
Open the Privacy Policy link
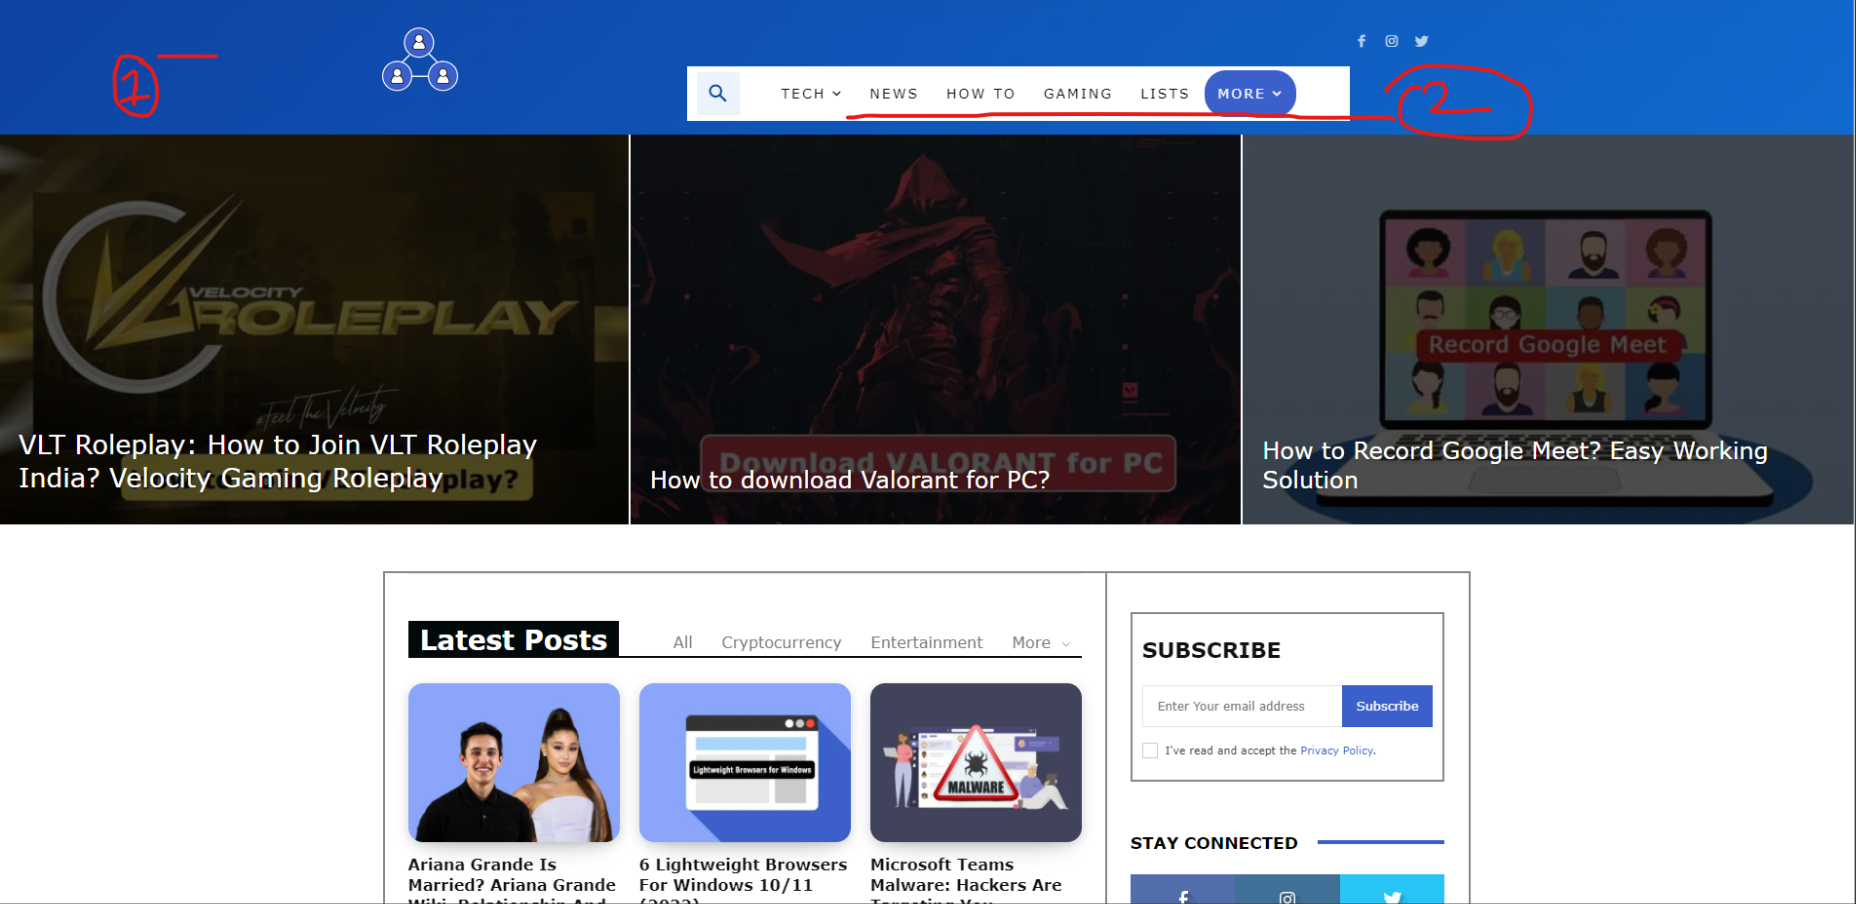coord(1337,751)
